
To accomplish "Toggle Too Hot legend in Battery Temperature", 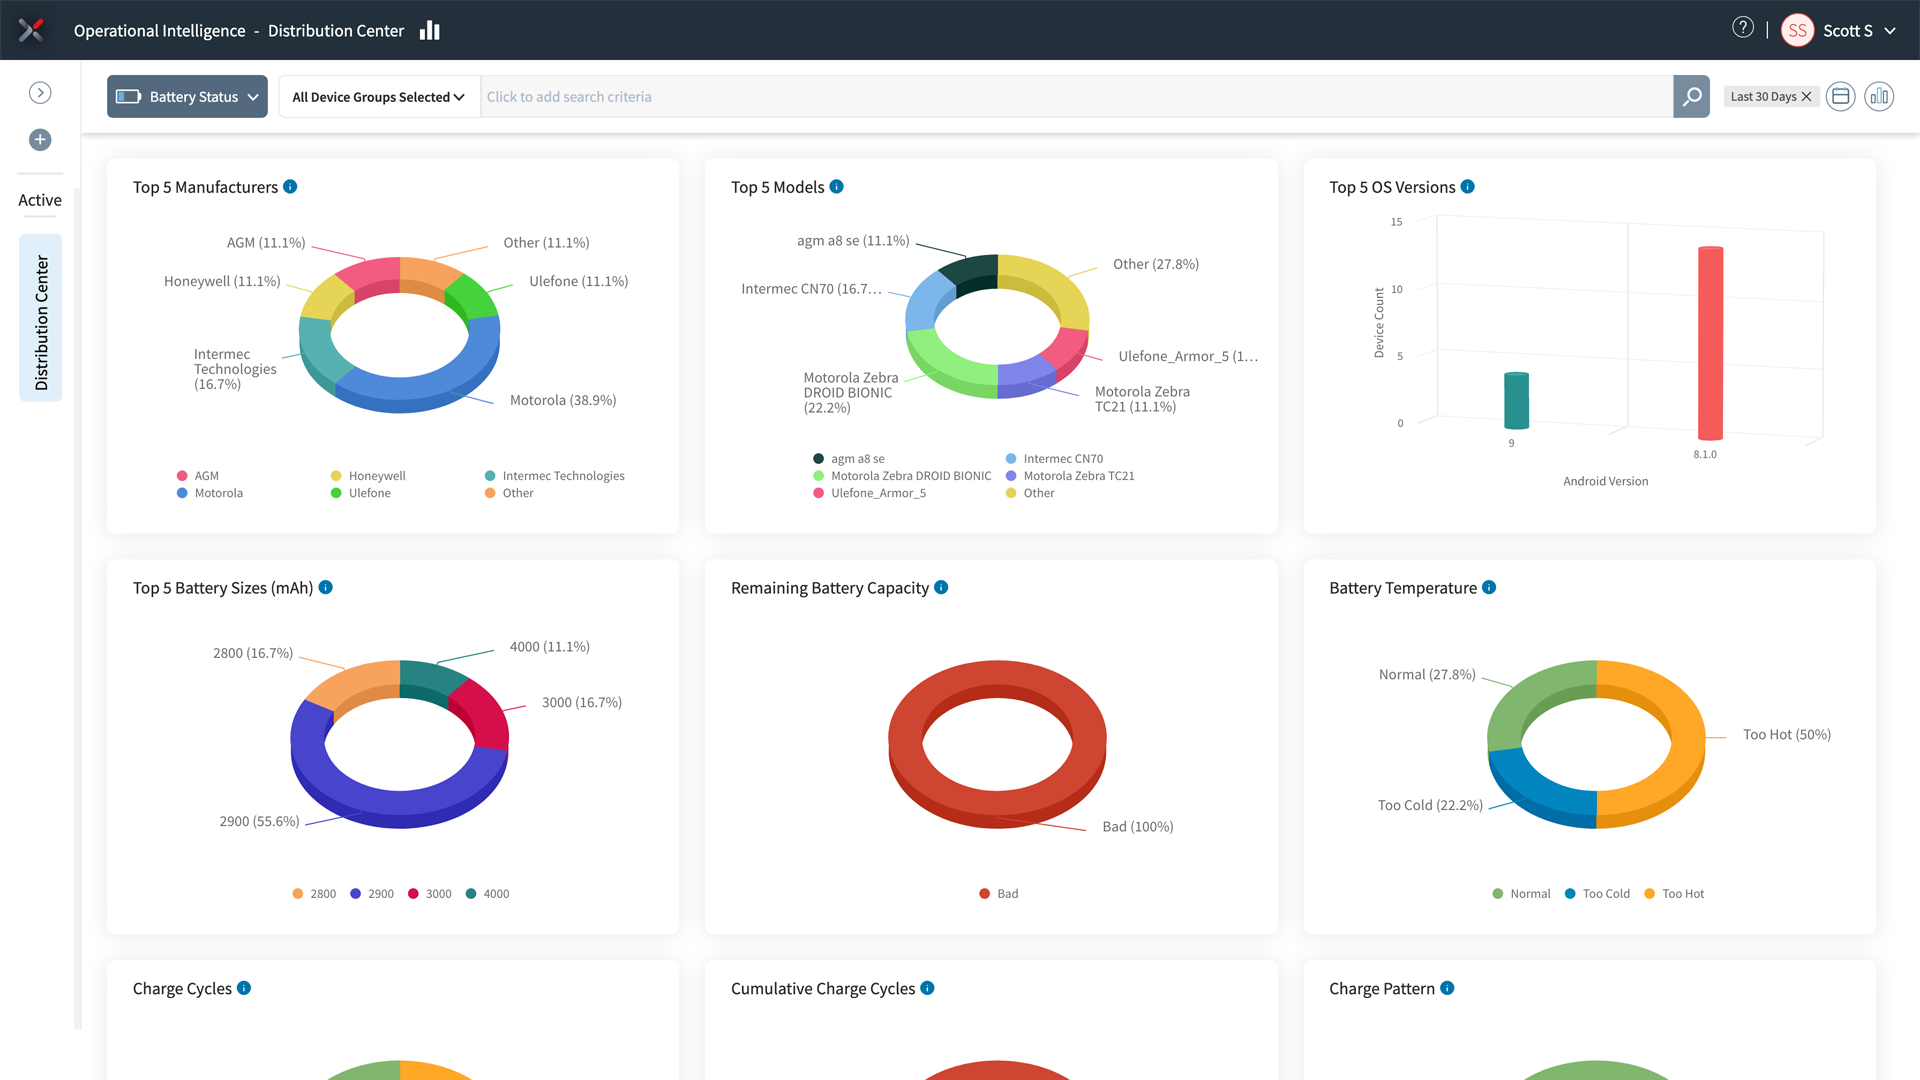I will tap(1674, 894).
